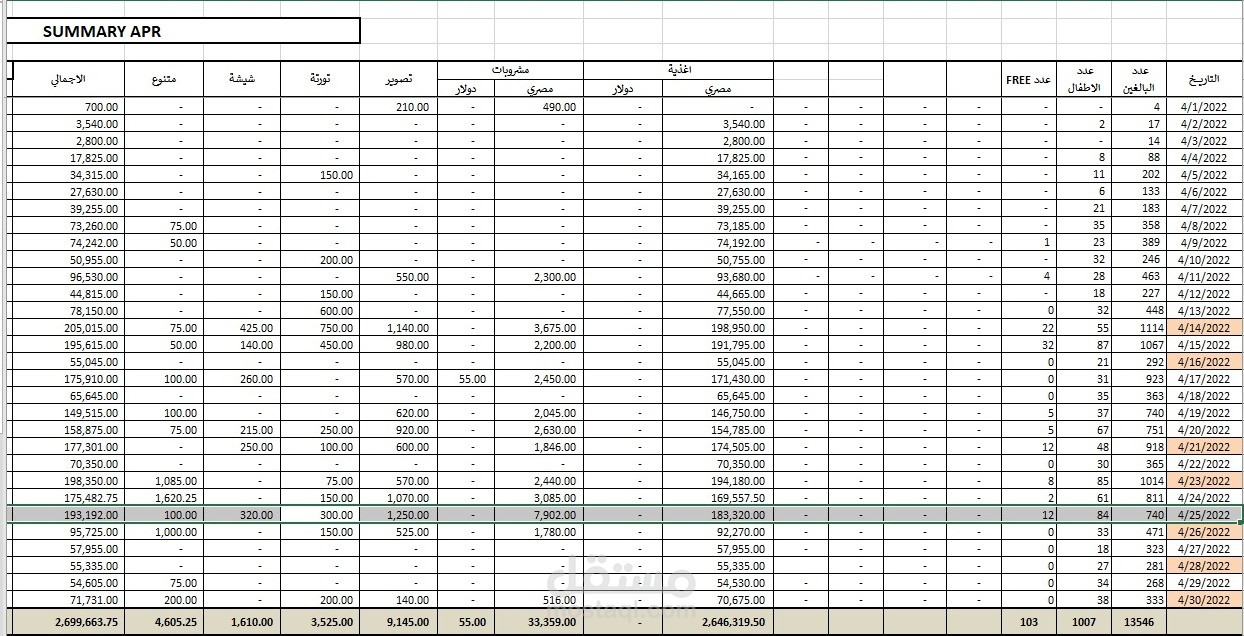Select the total cell 4,605.25
Image resolution: width=1244 pixels, height=636 pixels.
tap(163, 621)
